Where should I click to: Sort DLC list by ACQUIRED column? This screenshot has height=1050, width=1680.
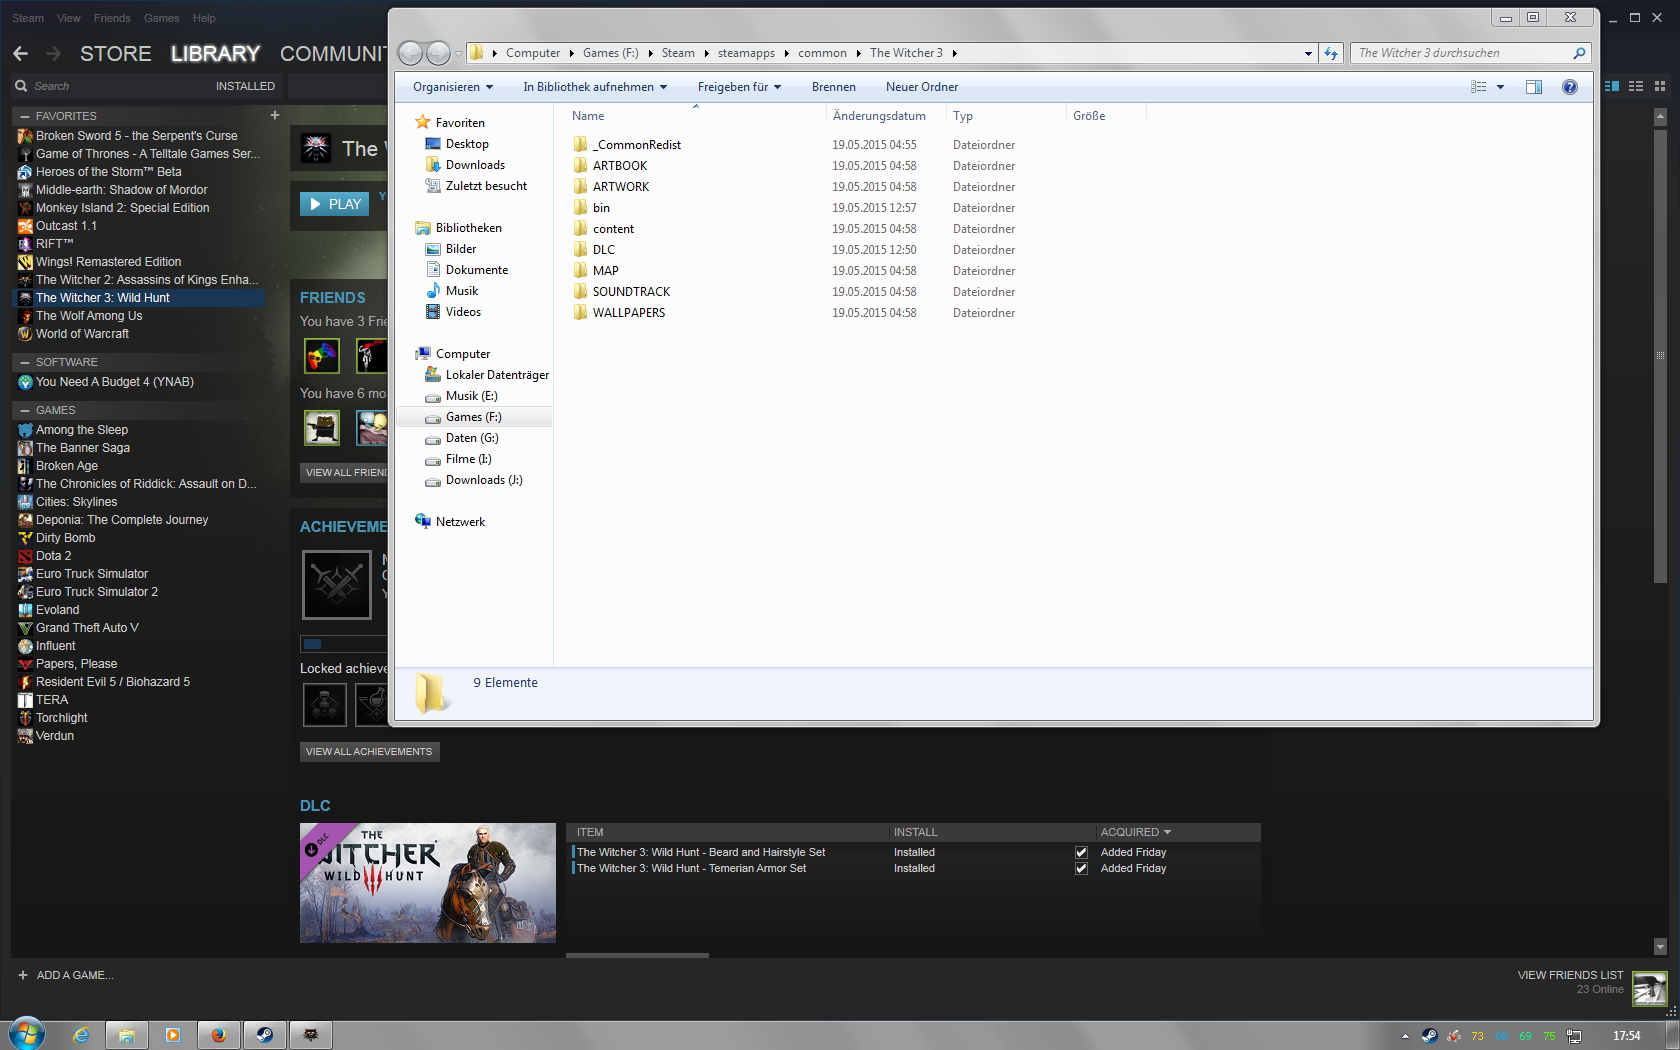coord(1136,832)
